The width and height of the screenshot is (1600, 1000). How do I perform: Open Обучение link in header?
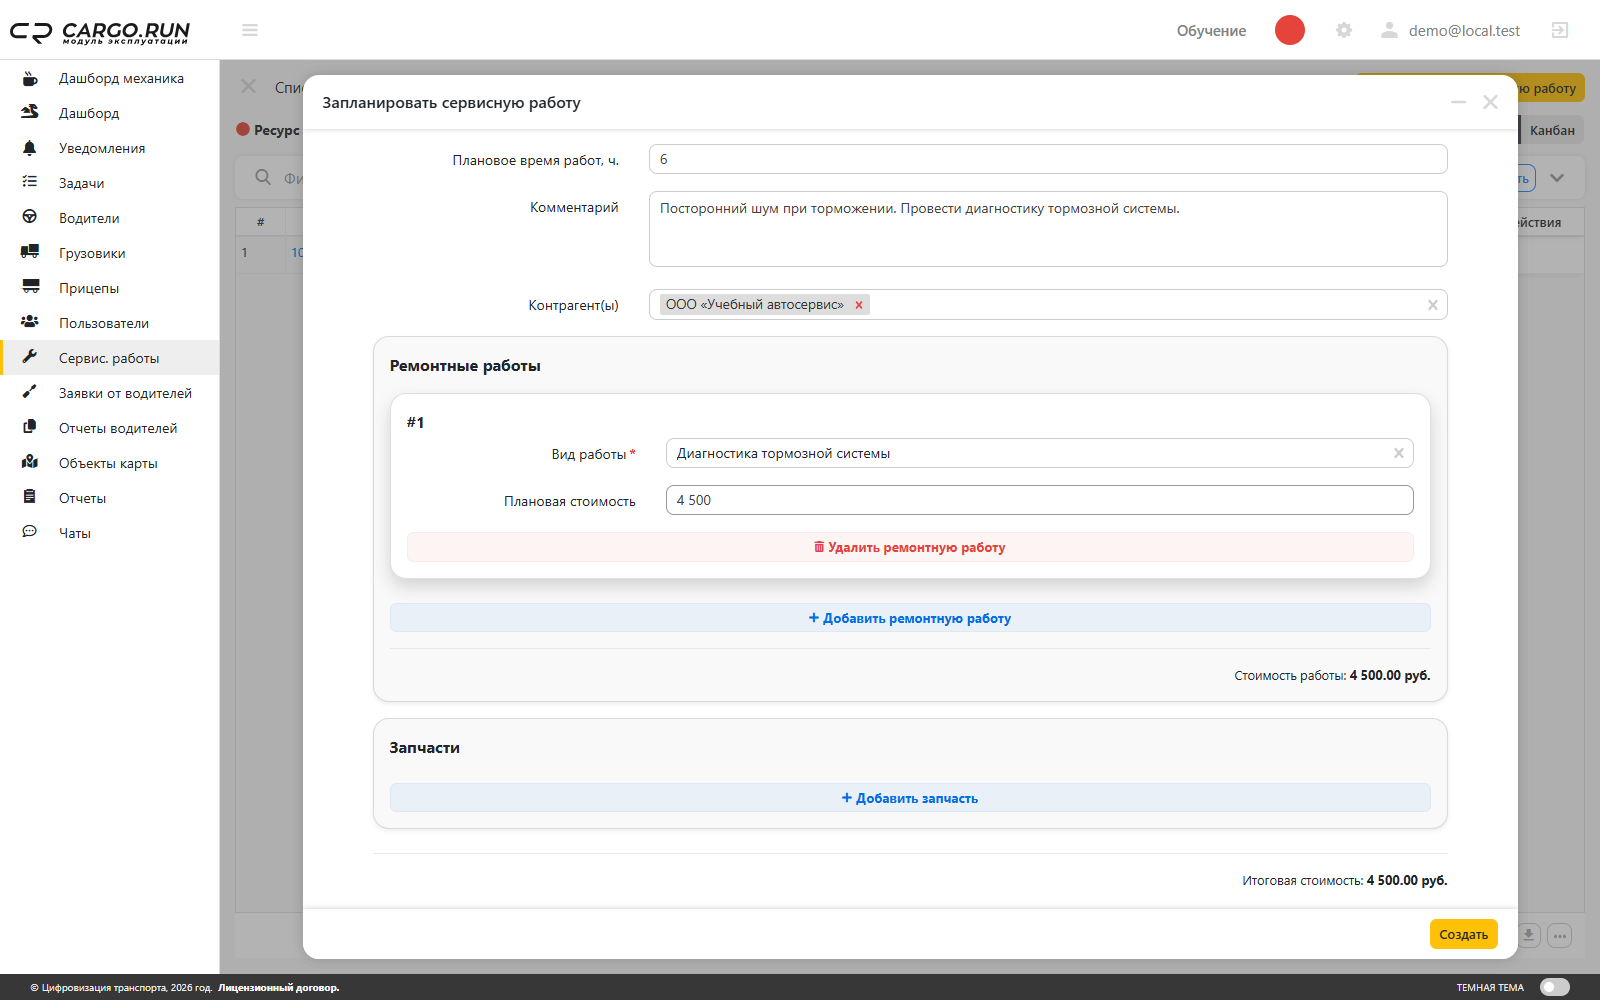(x=1211, y=31)
